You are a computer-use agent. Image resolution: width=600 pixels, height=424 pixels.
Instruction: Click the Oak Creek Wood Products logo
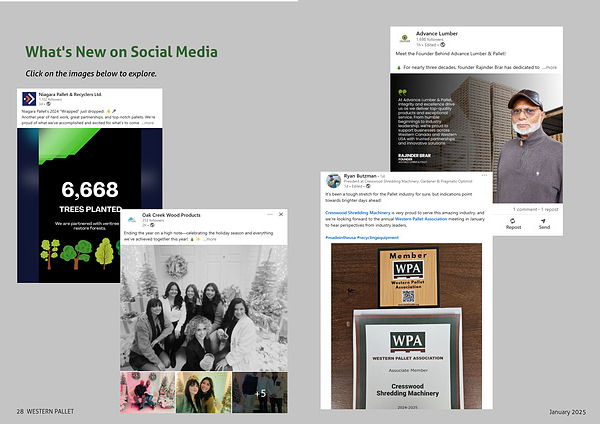coord(132,217)
